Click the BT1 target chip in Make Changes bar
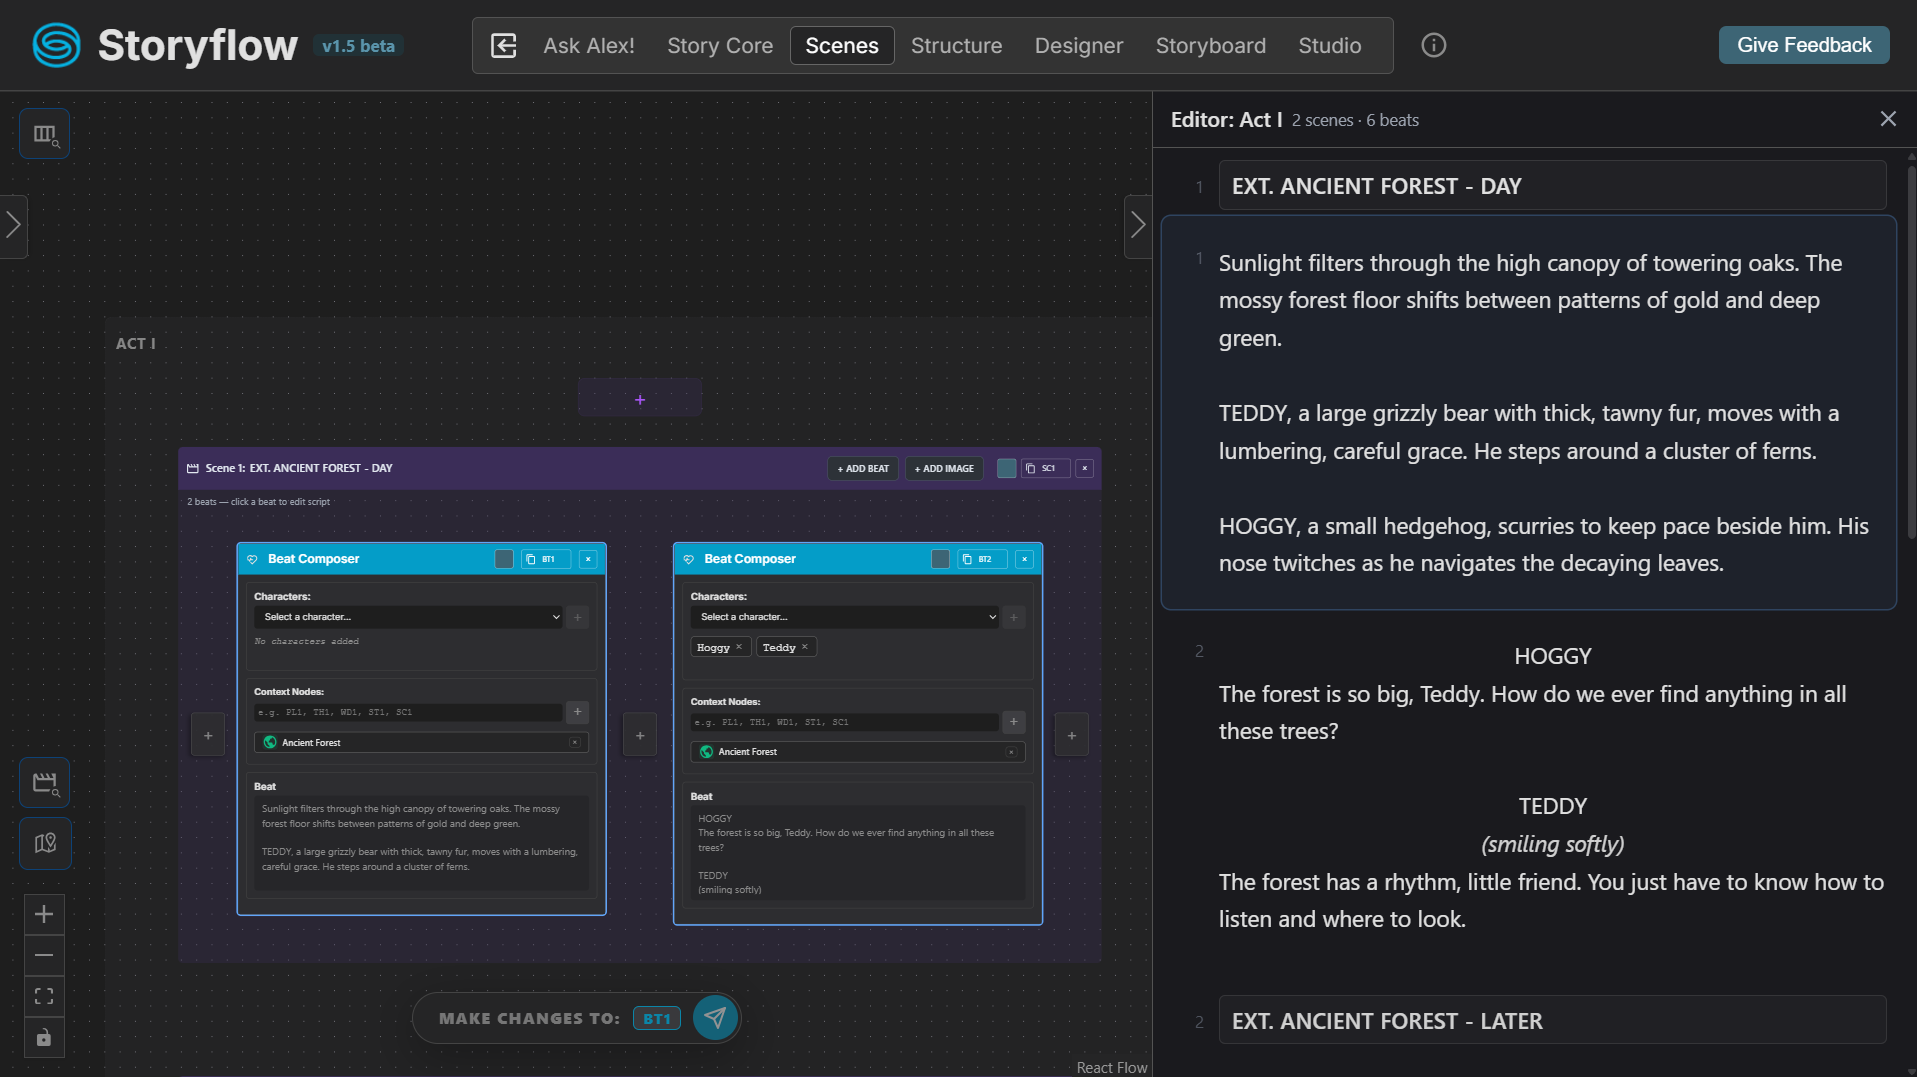 (x=657, y=1018)
